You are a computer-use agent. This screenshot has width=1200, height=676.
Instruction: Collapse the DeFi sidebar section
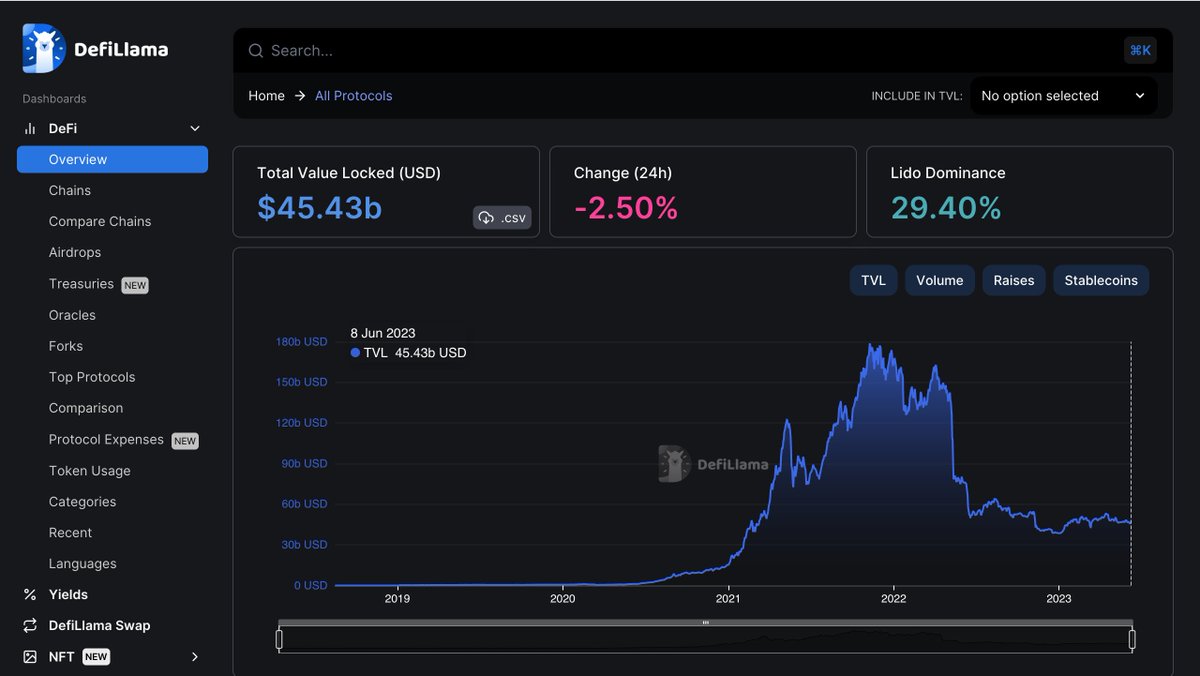pos(195,128)
